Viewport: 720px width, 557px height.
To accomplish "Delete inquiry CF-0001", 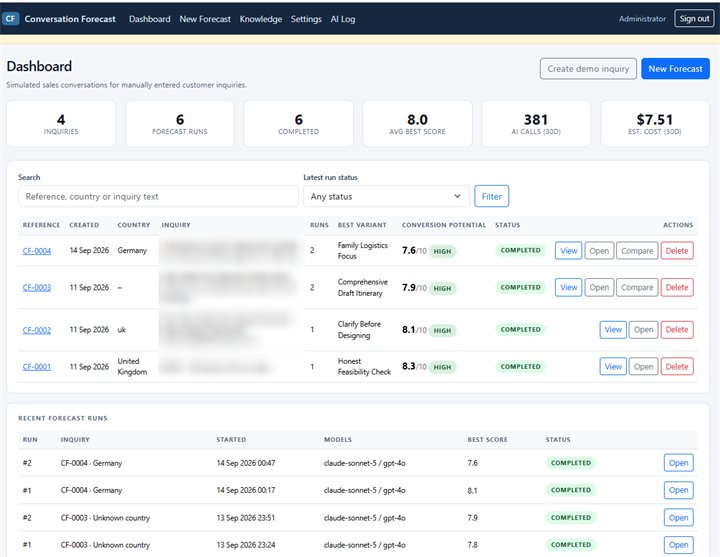I will (677, 366).
